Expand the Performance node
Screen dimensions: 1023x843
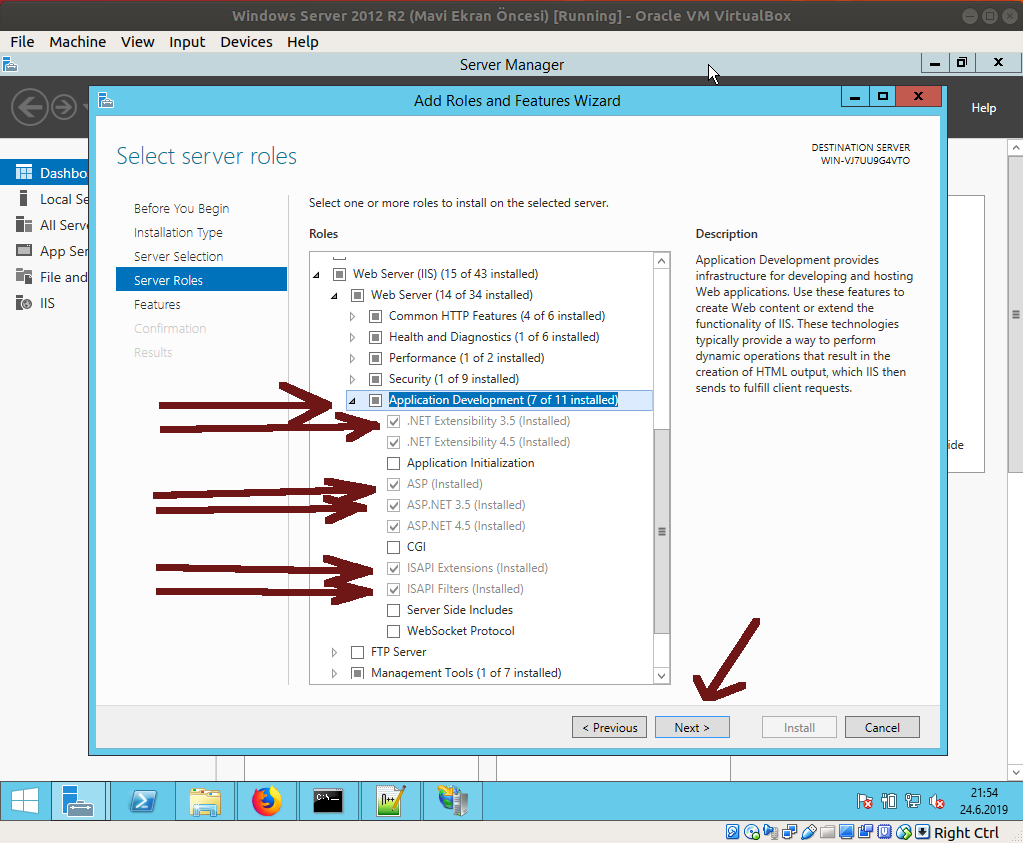pos(352,358)
